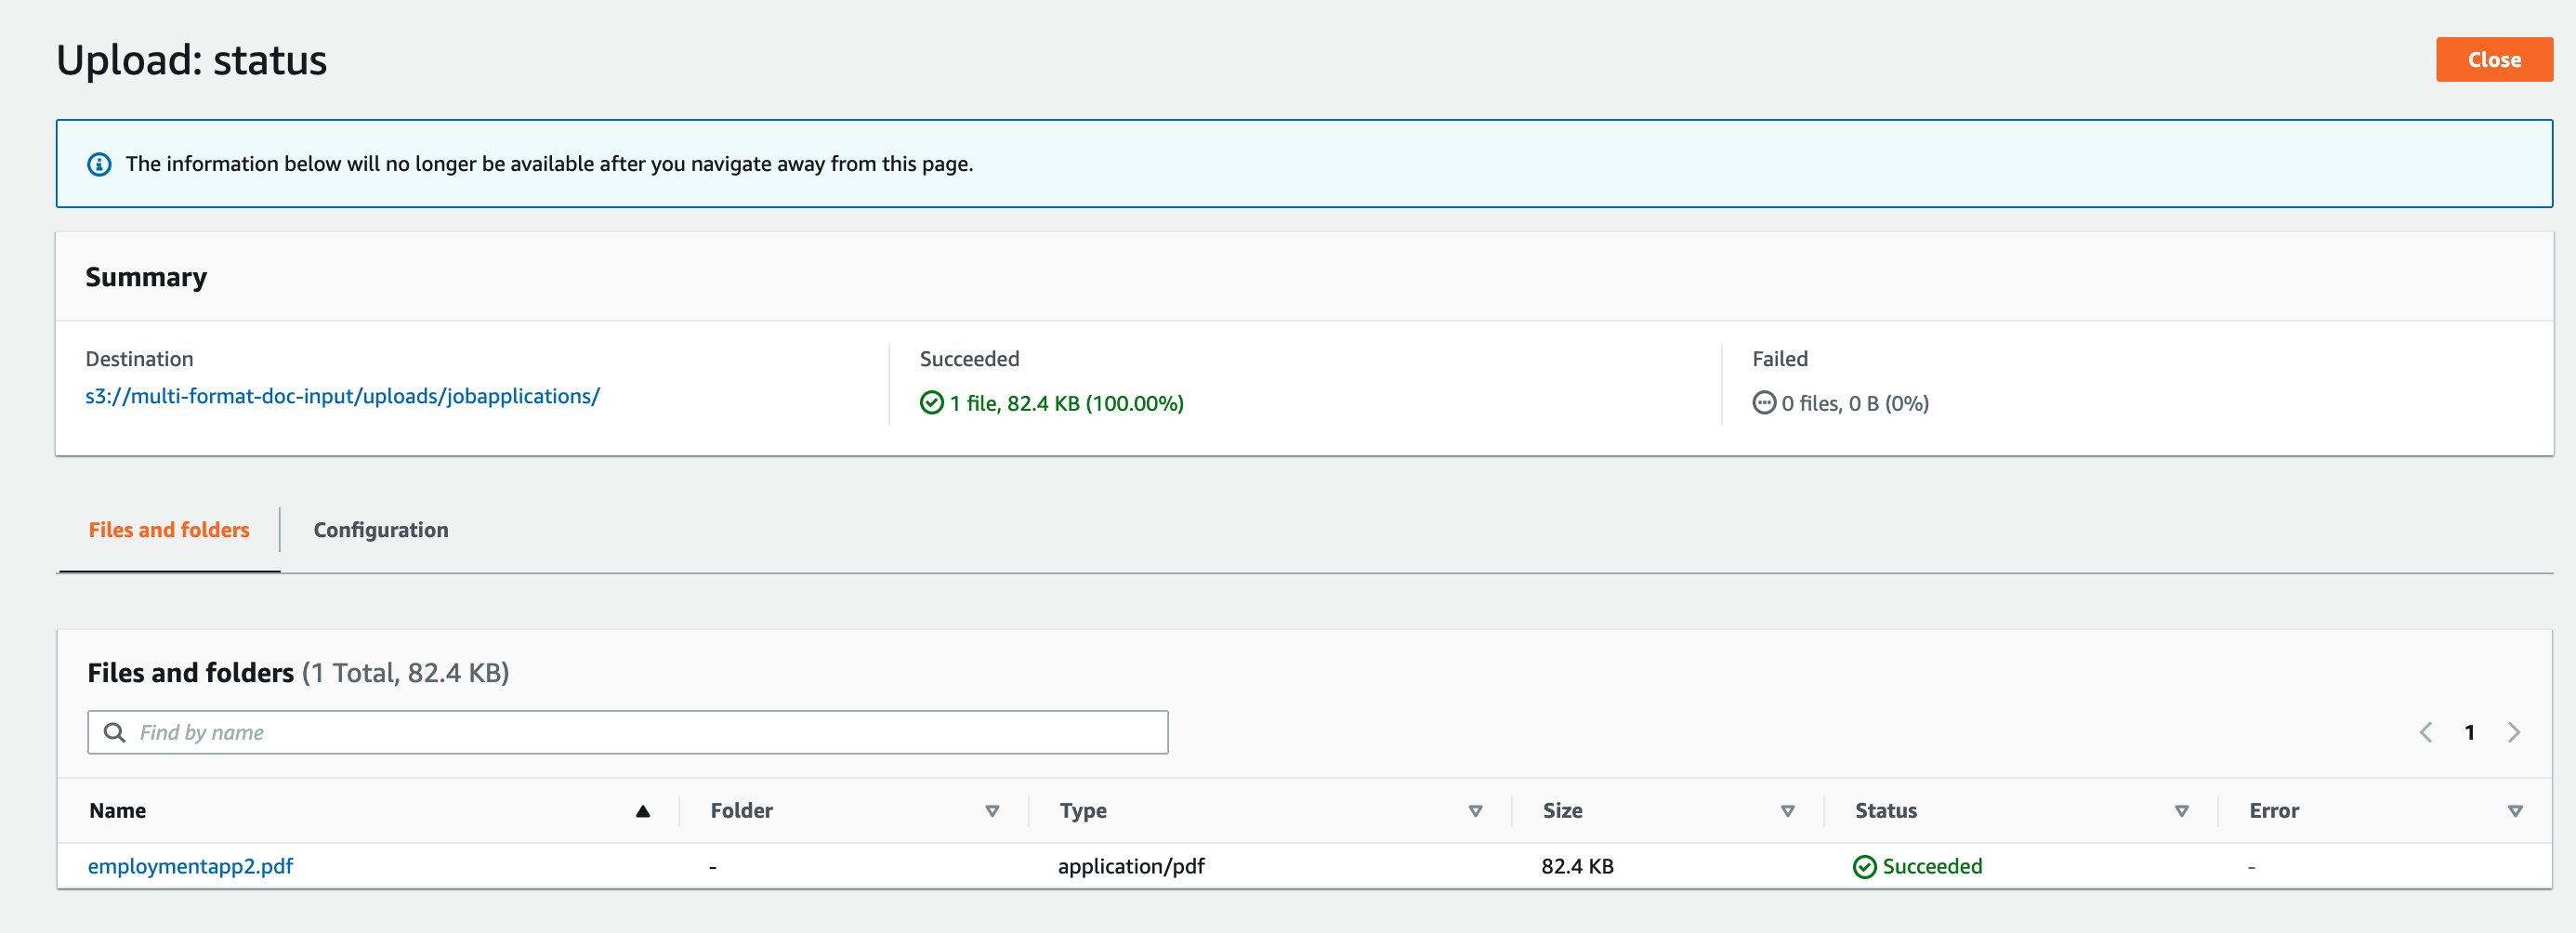
Task: Open the employmentapp2.pdf file link
Action: click(190, 866)
